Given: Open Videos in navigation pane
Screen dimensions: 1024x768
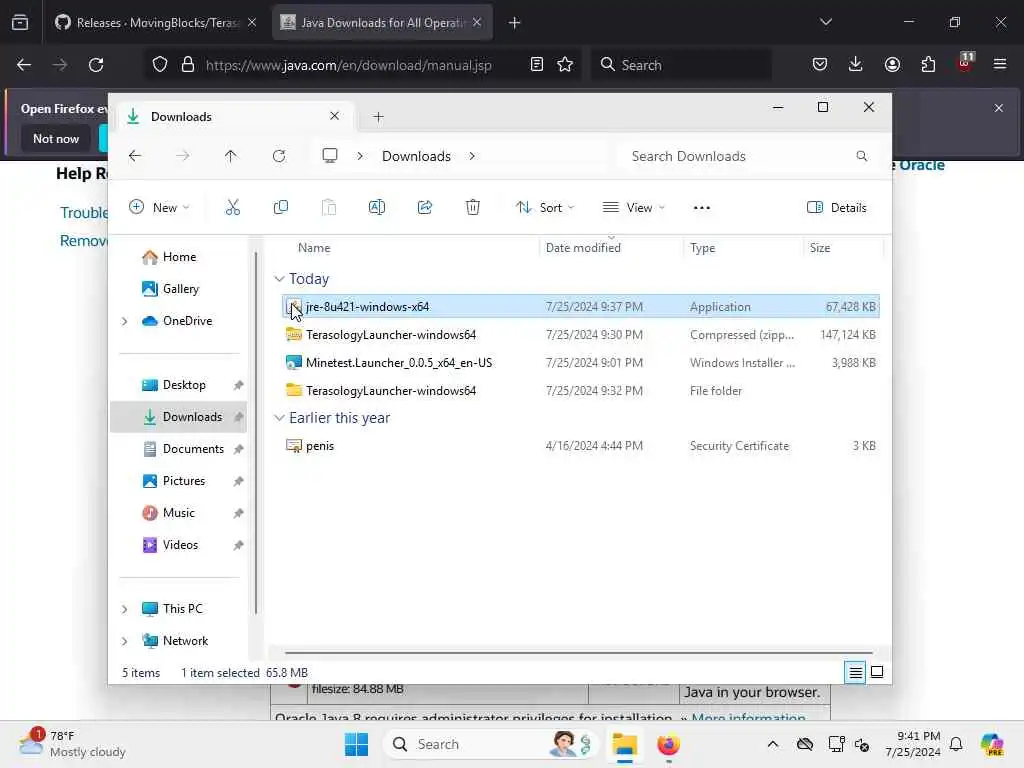Looking at the screenshot, I should [178, 545].
